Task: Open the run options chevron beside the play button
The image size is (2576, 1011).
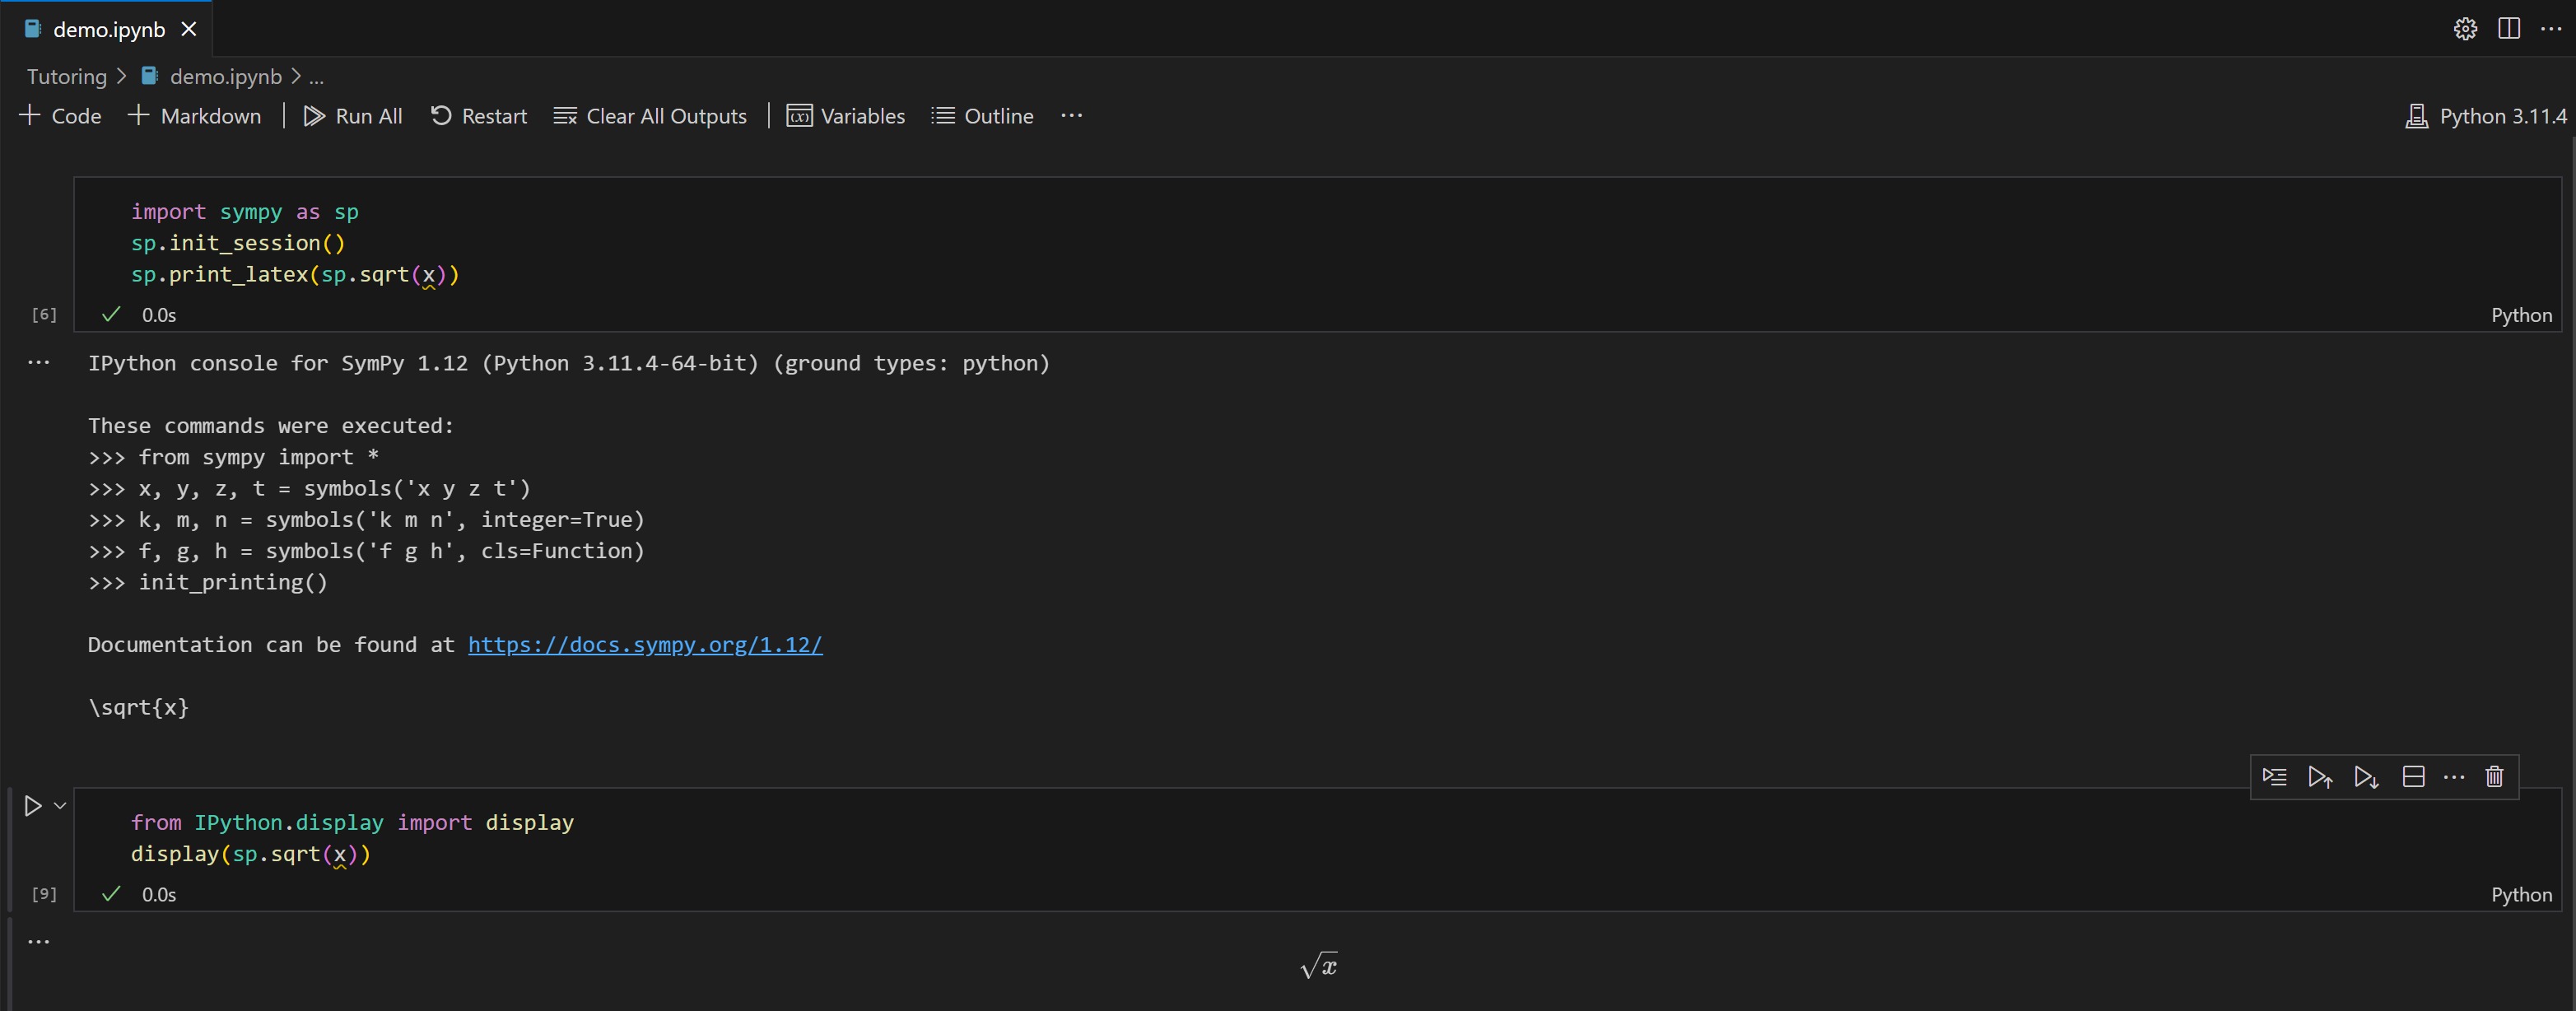Action: click(x=59, y=805)
